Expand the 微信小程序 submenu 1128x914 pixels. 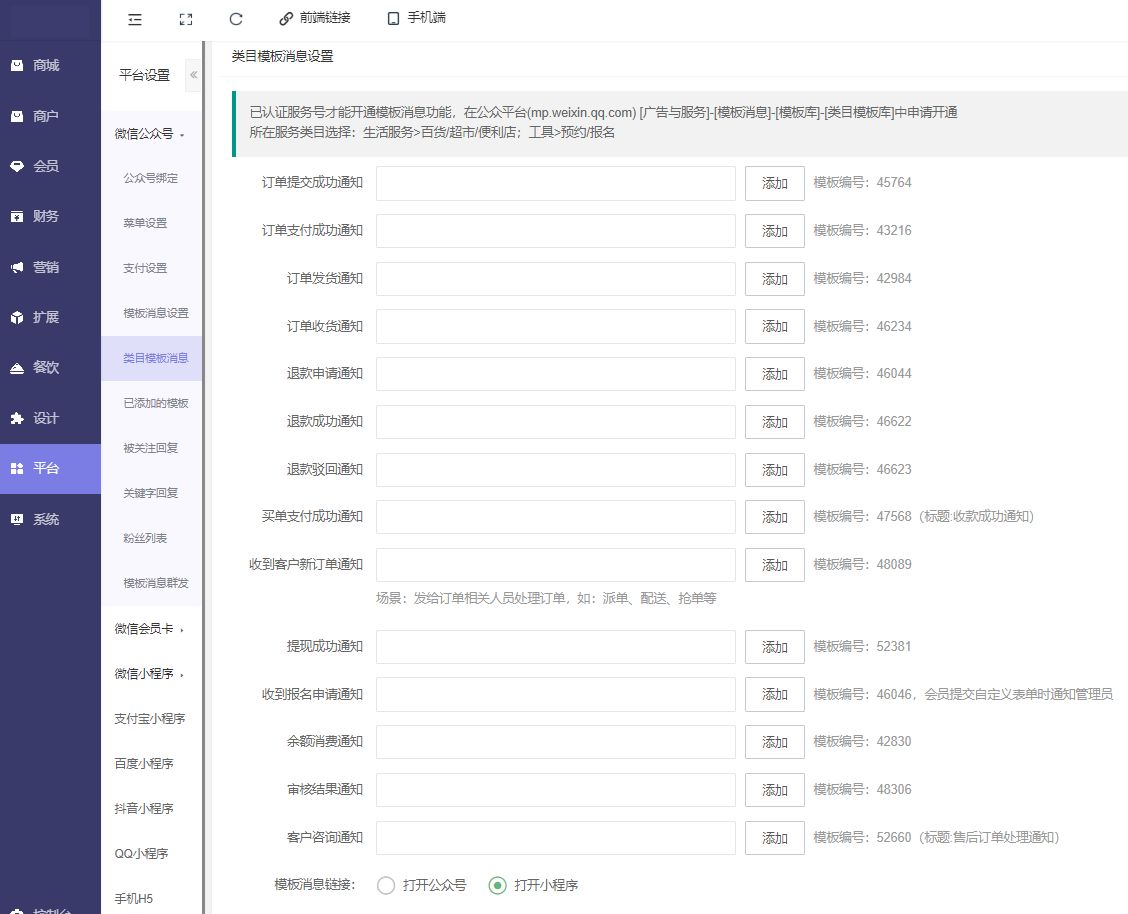pyautogui.click(x=150, y=674)
